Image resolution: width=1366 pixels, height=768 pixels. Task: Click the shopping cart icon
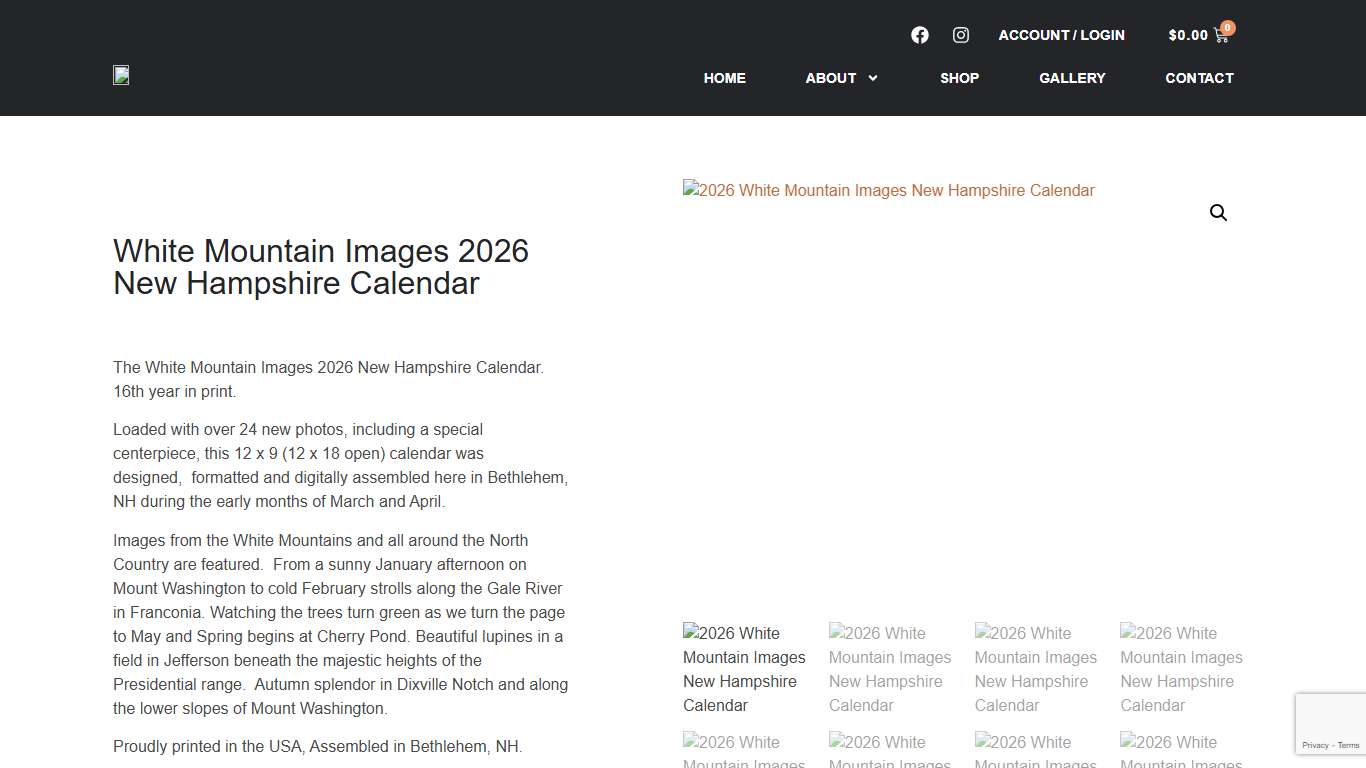pyautogui.click(x=1221, y=35)
